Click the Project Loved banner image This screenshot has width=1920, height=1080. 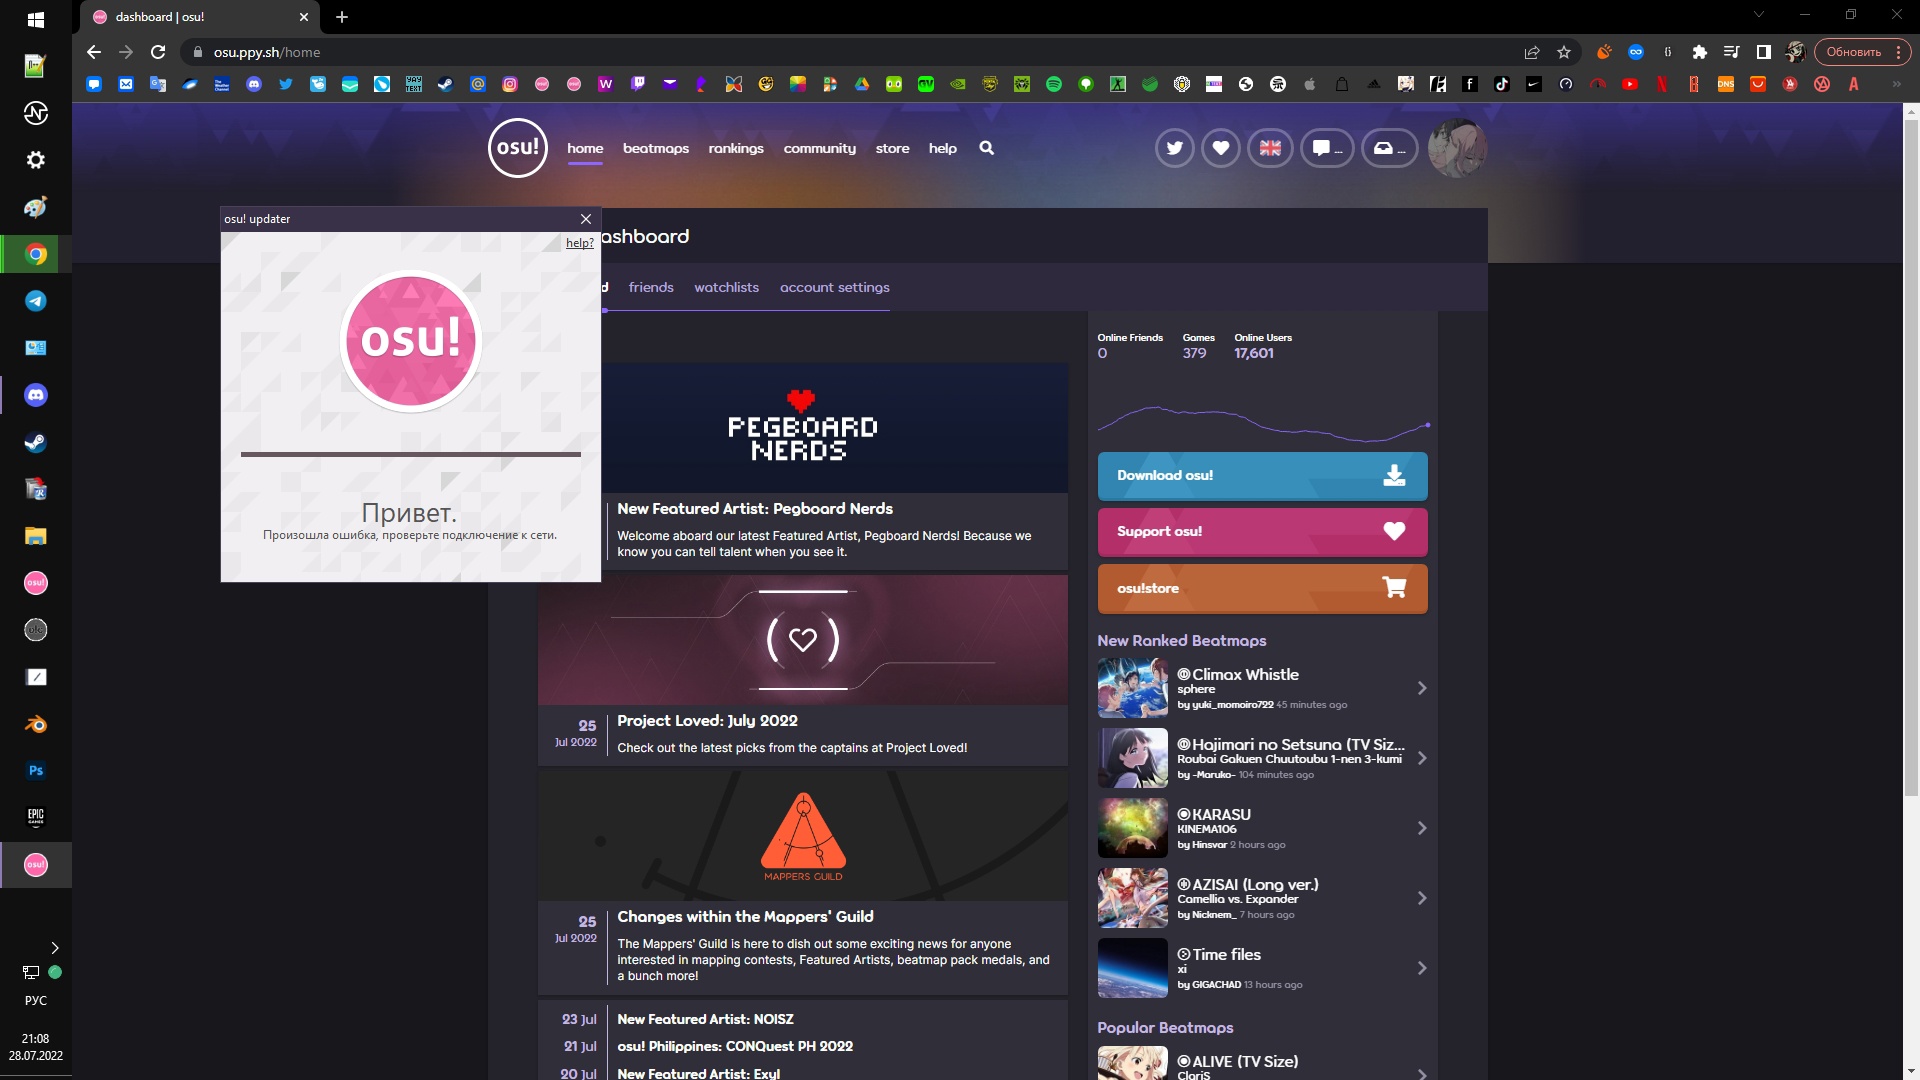pyautogui.click(x=803, y=640)
